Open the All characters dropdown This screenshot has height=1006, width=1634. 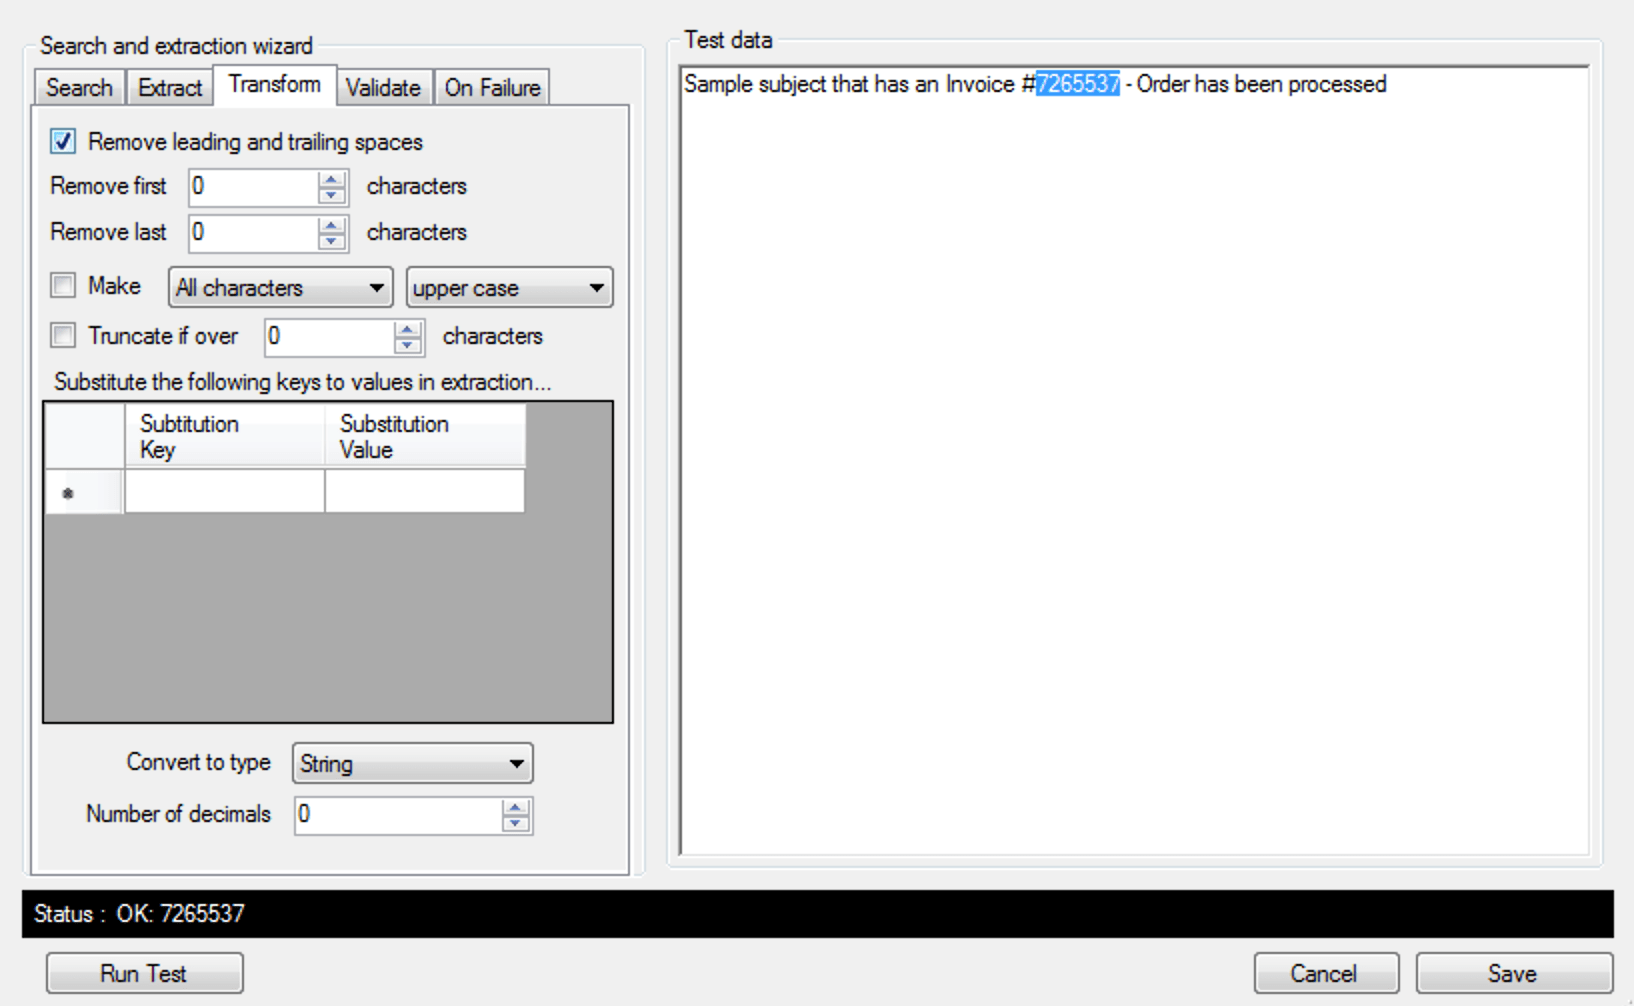(x=377, y=288)
